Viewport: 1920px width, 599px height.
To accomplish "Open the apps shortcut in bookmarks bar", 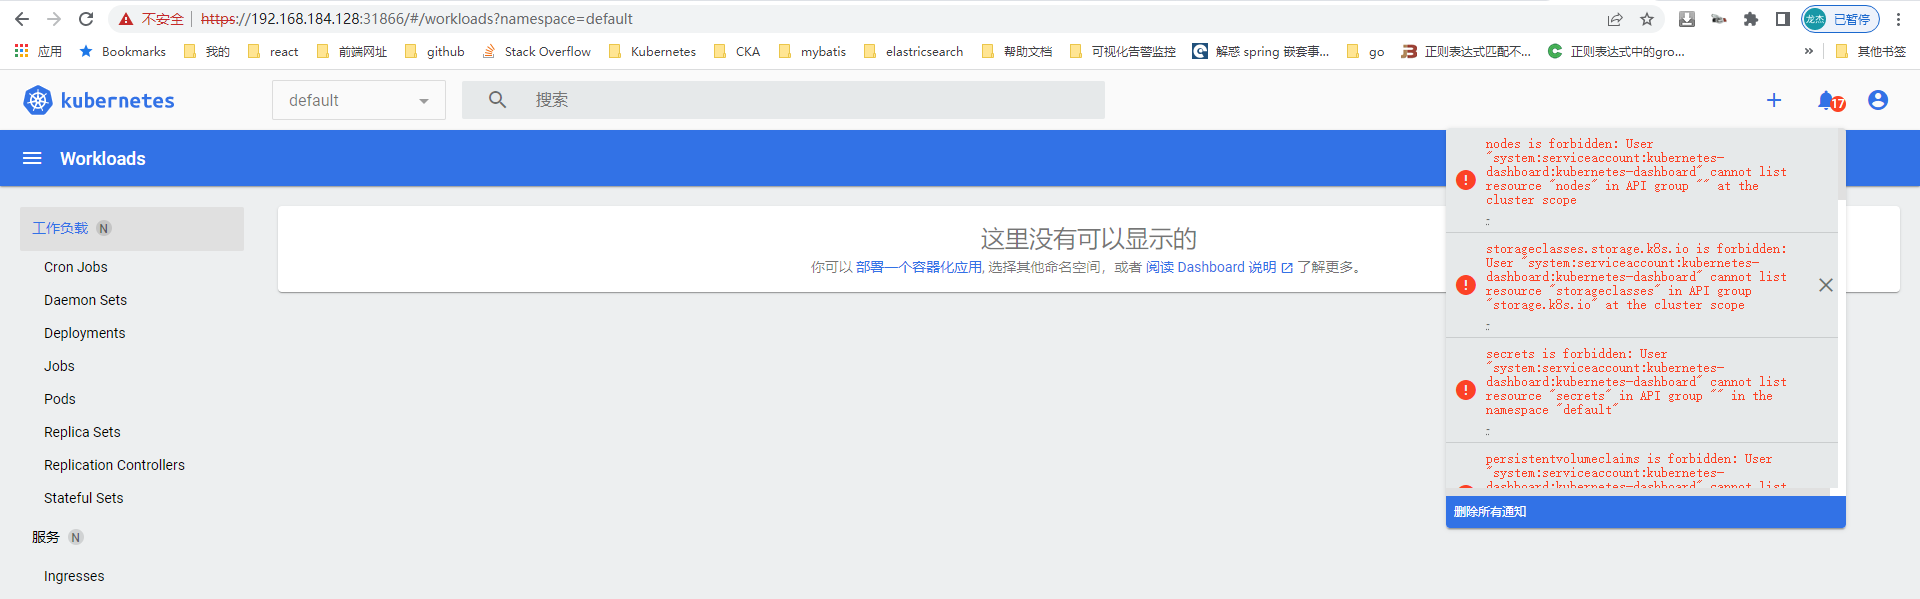I will (x=38, y=51).
